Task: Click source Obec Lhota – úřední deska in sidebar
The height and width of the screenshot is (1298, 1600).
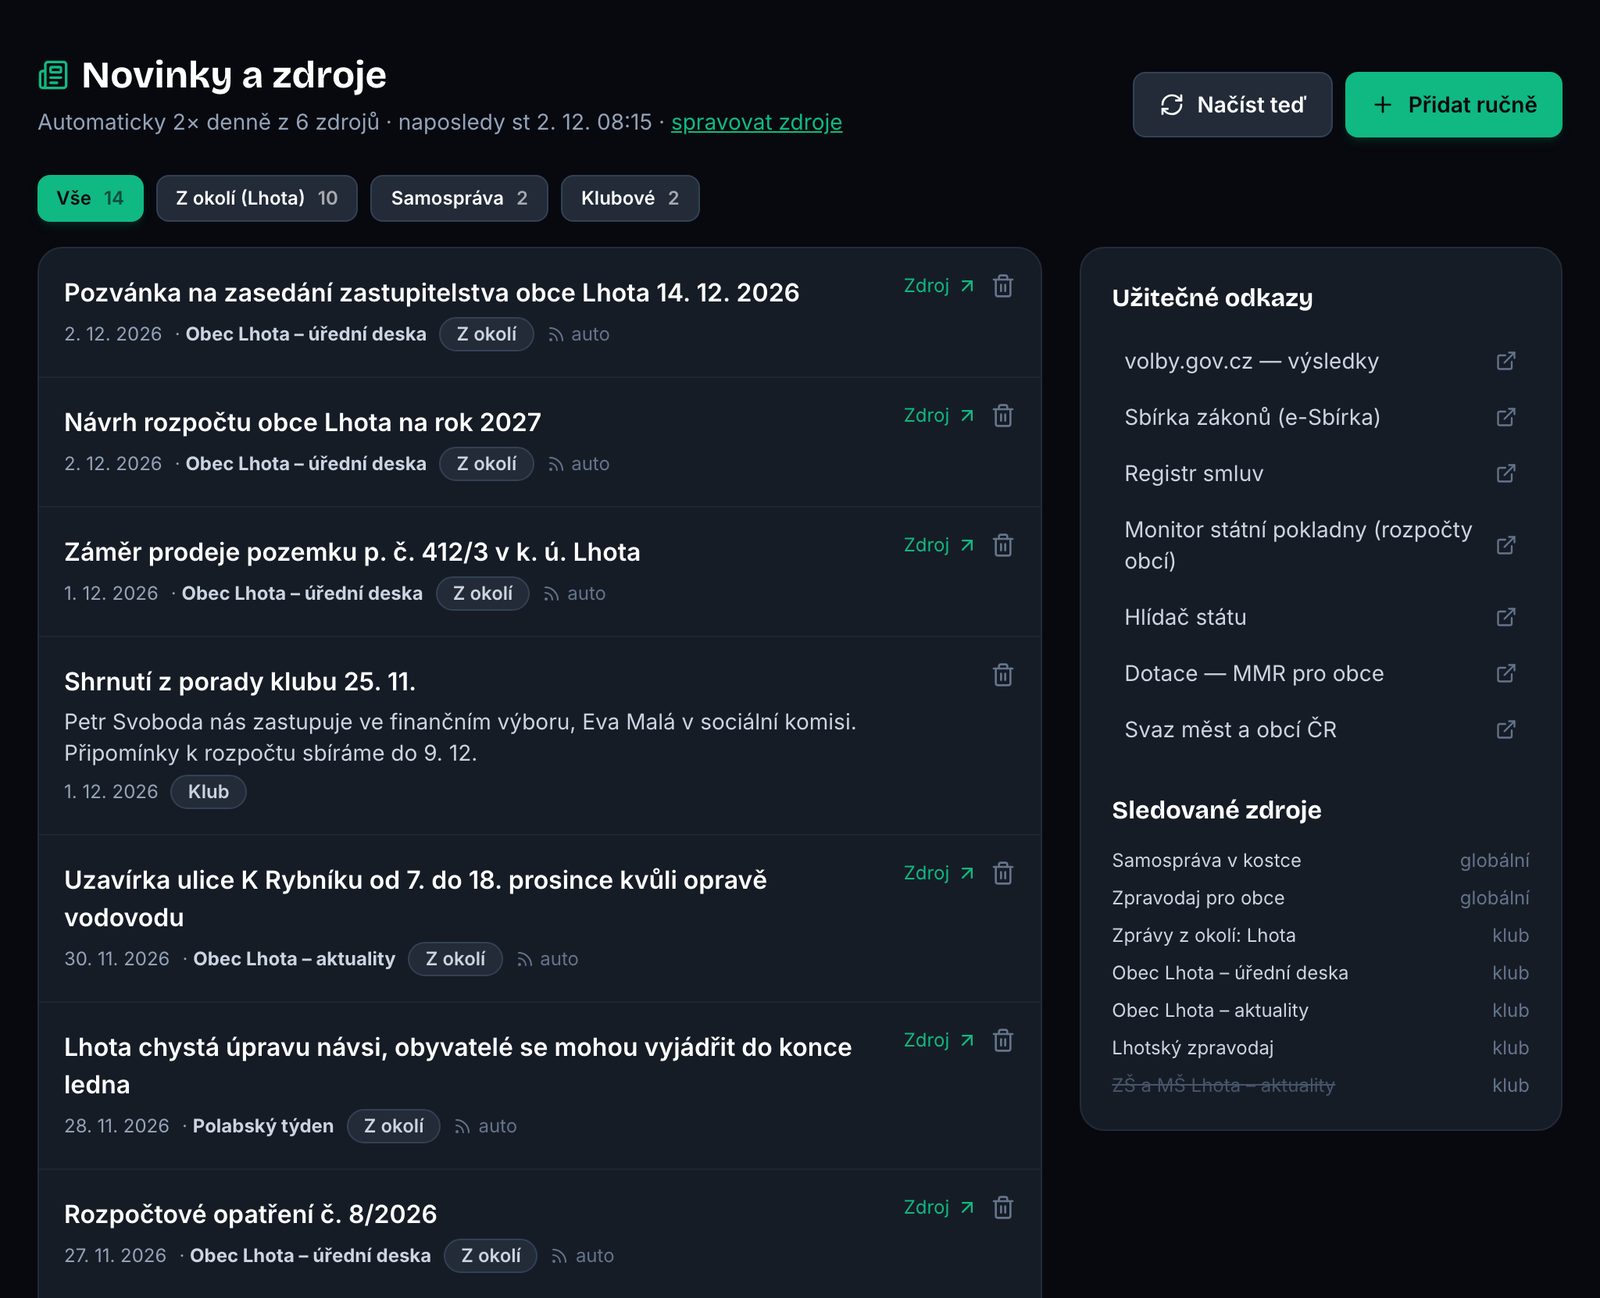Action: tap(1230, 973)
